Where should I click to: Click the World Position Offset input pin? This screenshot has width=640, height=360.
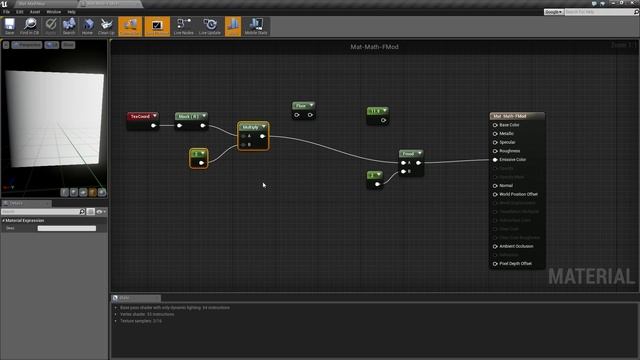pyautogui.click(x=495, y=194)
